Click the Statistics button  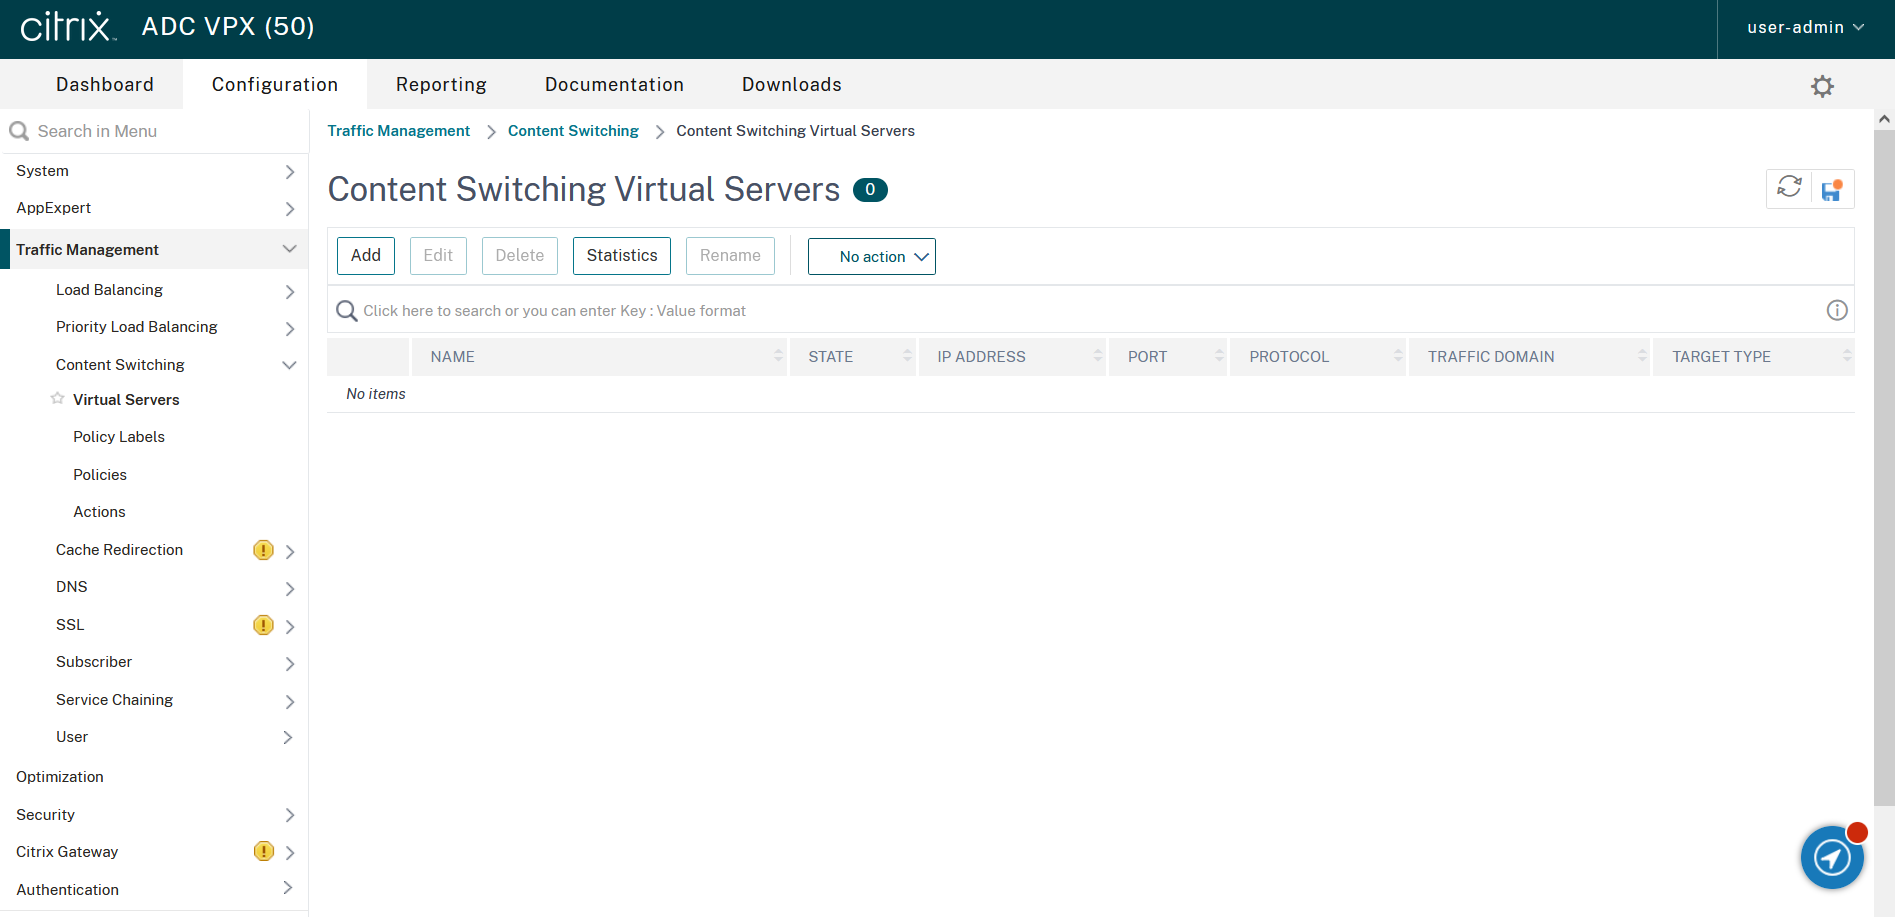(621, 256)
